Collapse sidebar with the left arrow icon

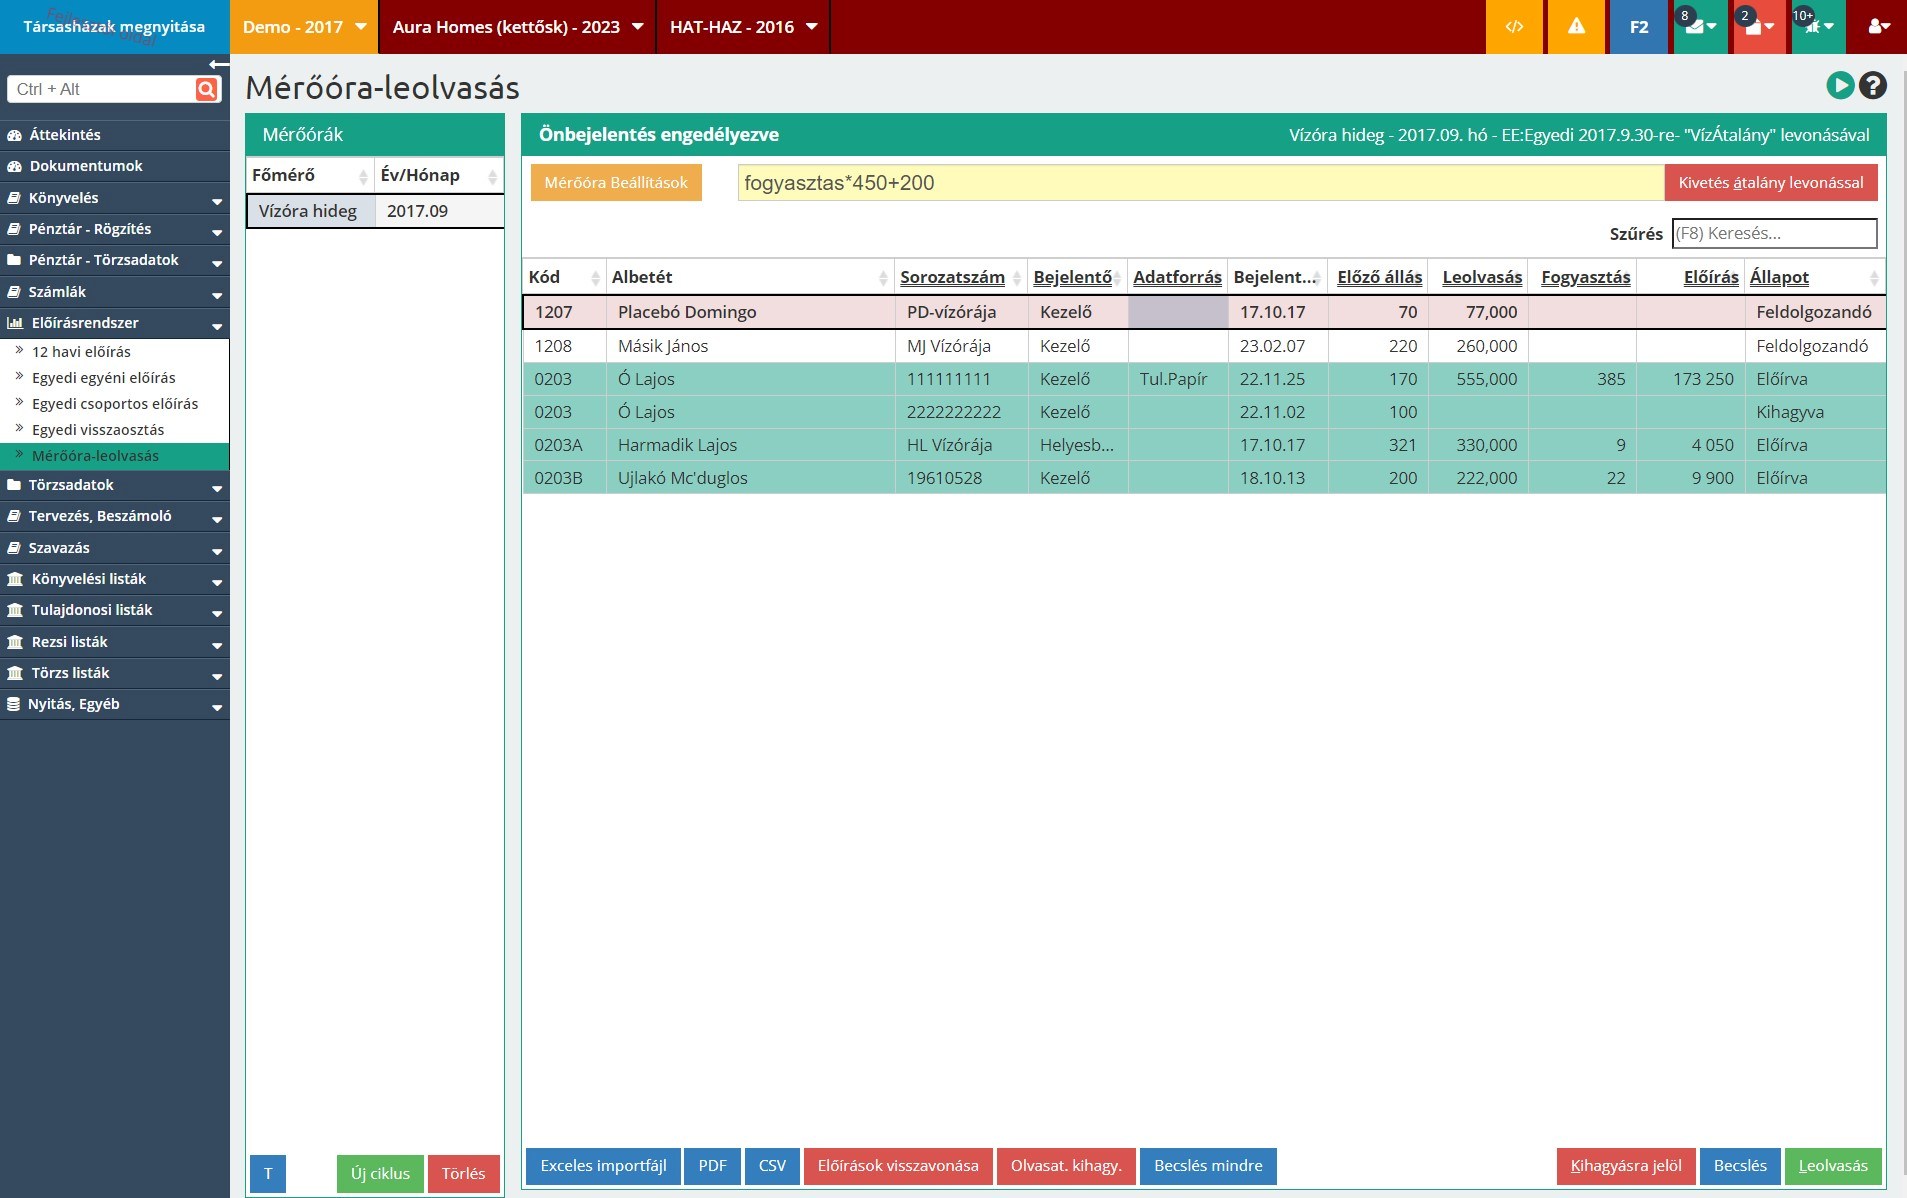(x=219, y=64)
